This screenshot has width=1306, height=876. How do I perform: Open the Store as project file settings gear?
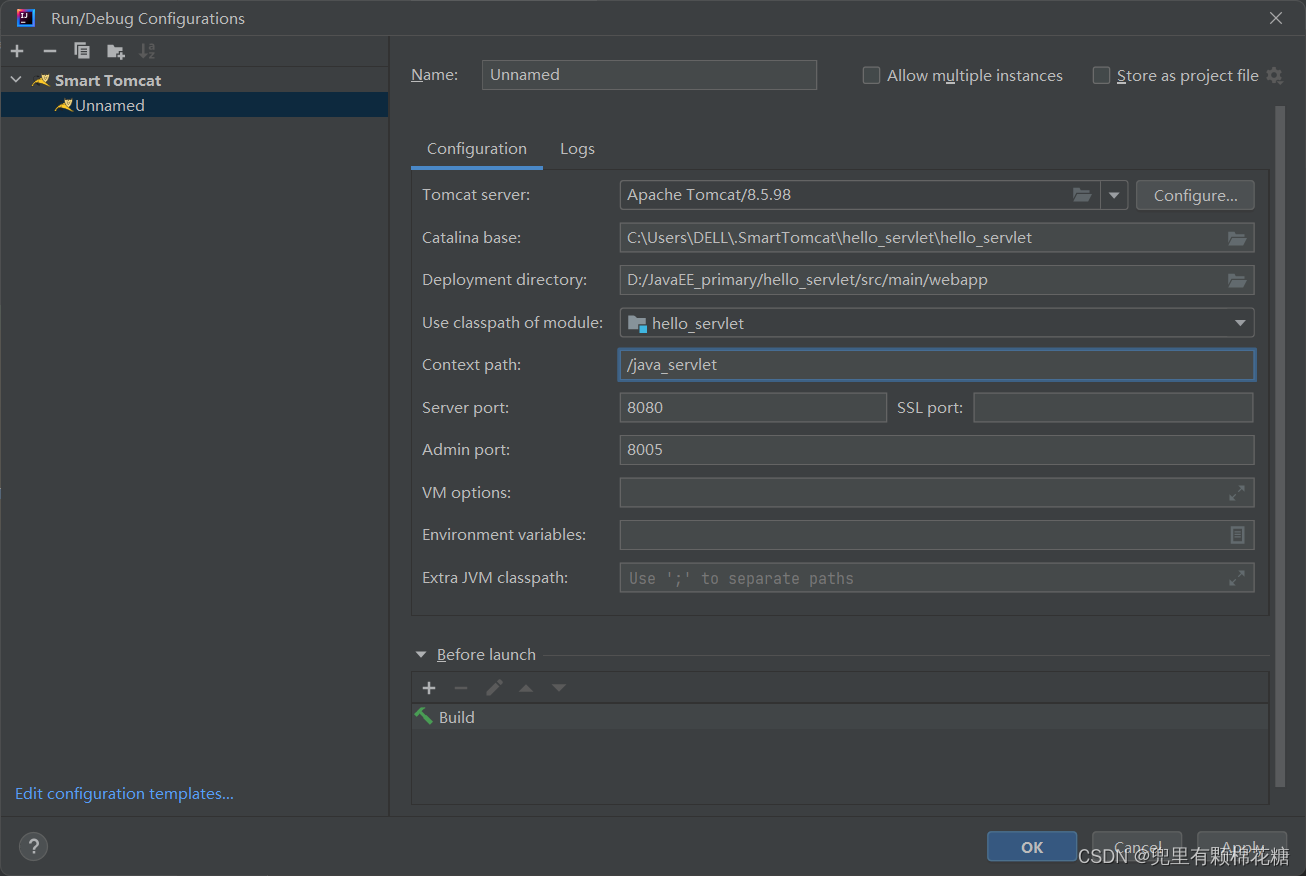[x=1274, y=75]
